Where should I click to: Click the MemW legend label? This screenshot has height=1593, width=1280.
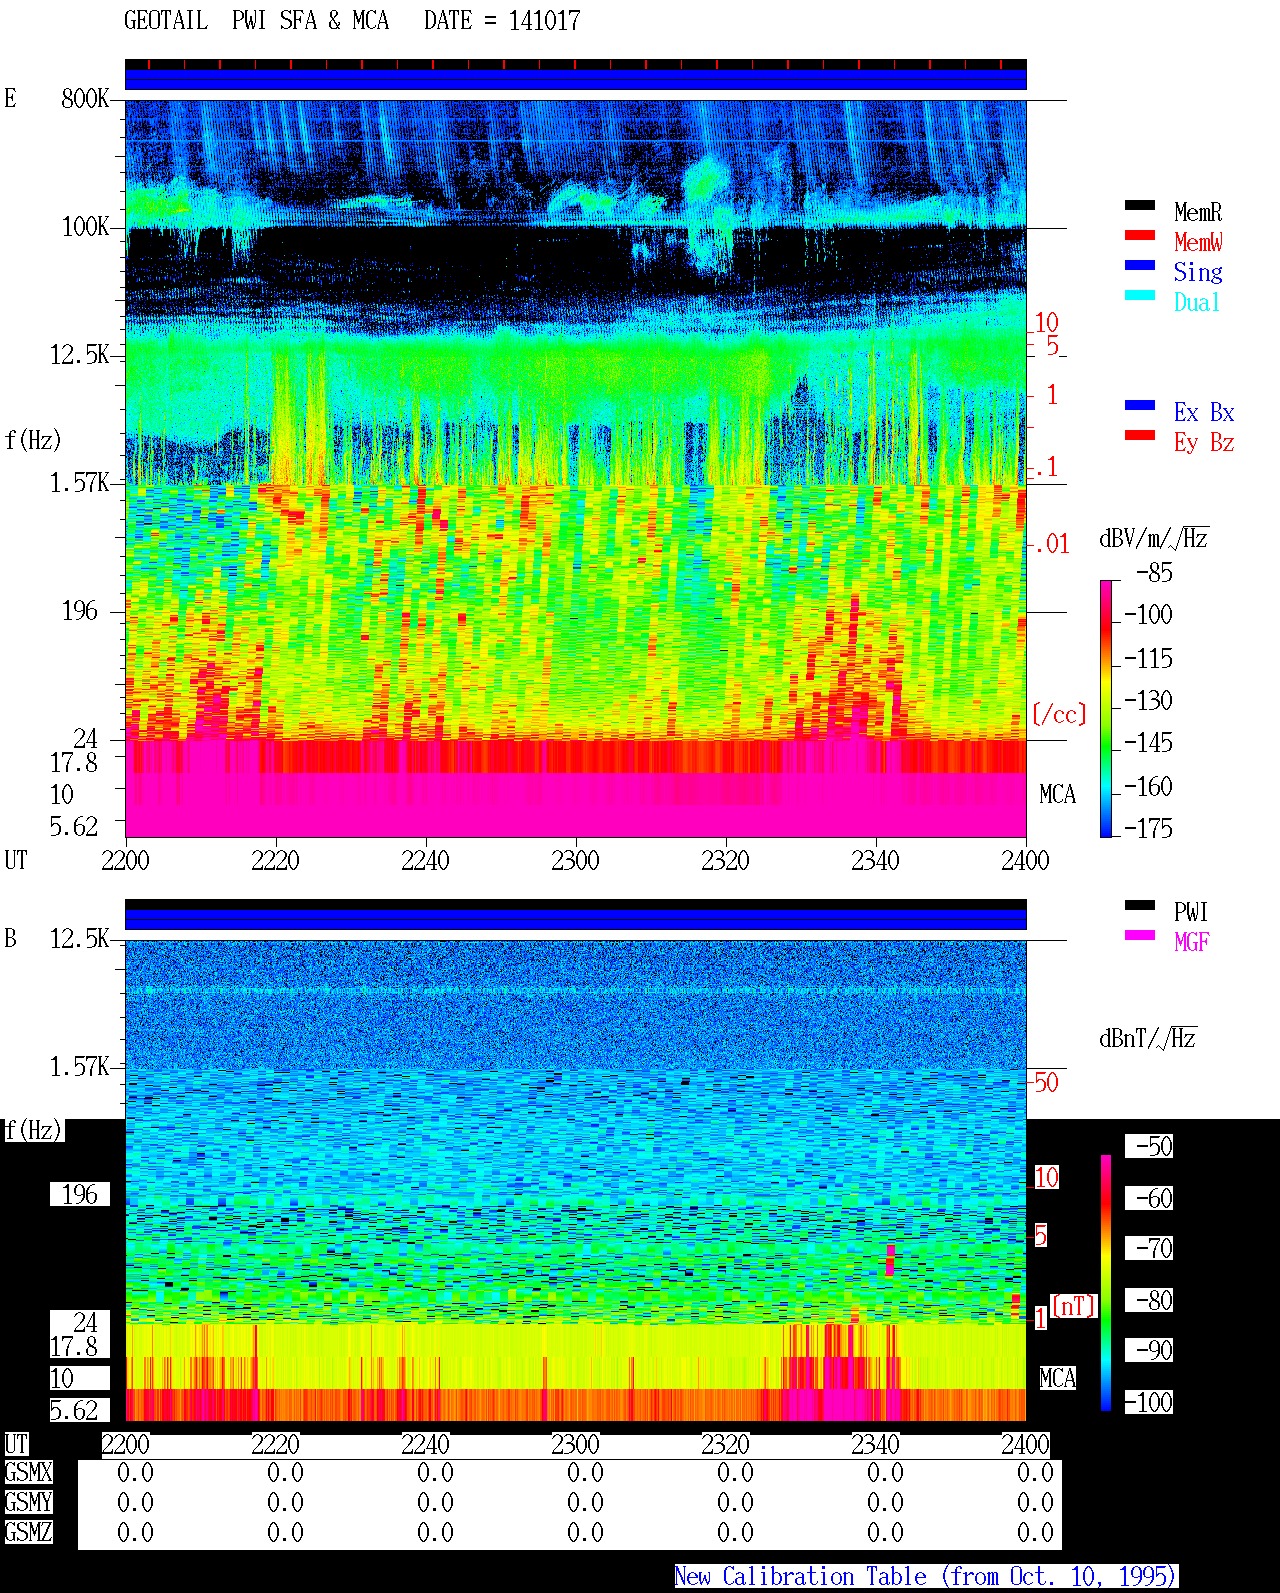pos(1198,242)
